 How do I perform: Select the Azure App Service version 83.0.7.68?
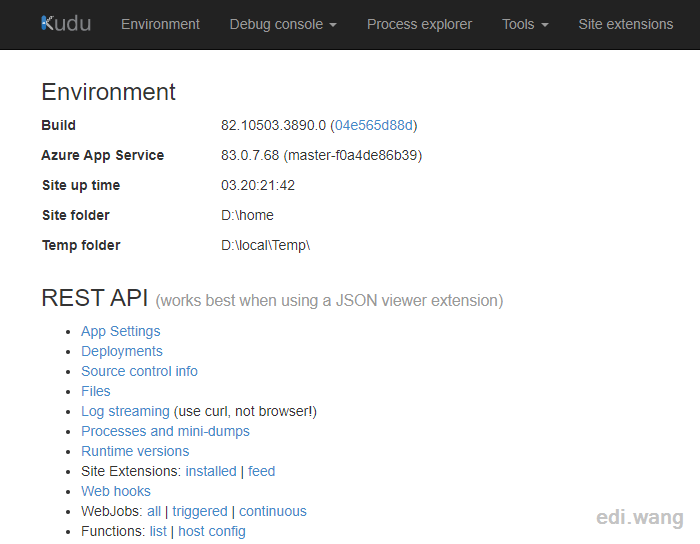click(250, 155)
